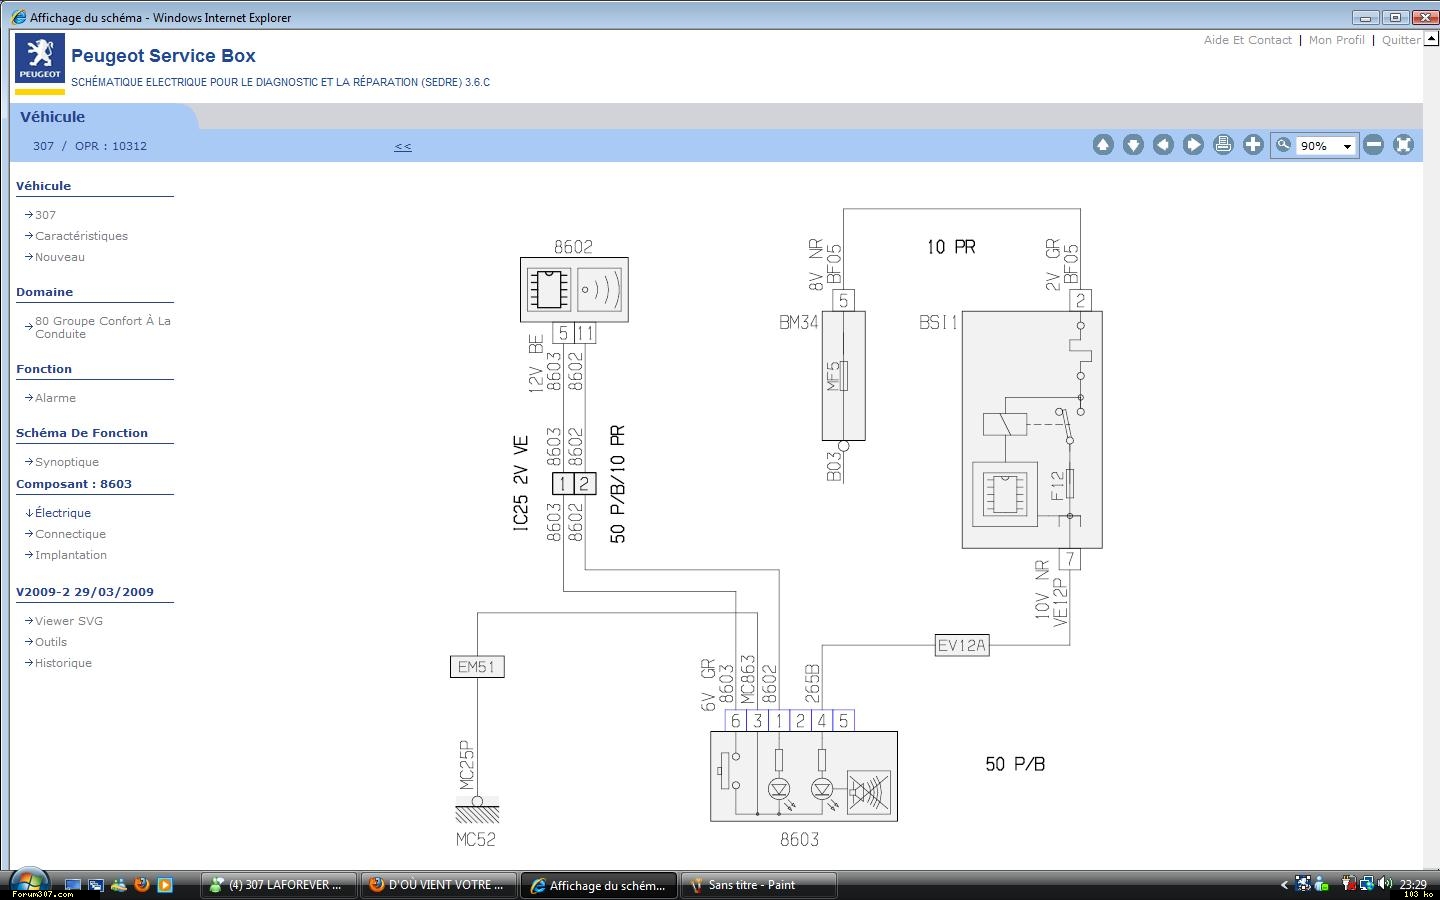
Task: Print the wiring diagram
Action: tap(1223, 145)
